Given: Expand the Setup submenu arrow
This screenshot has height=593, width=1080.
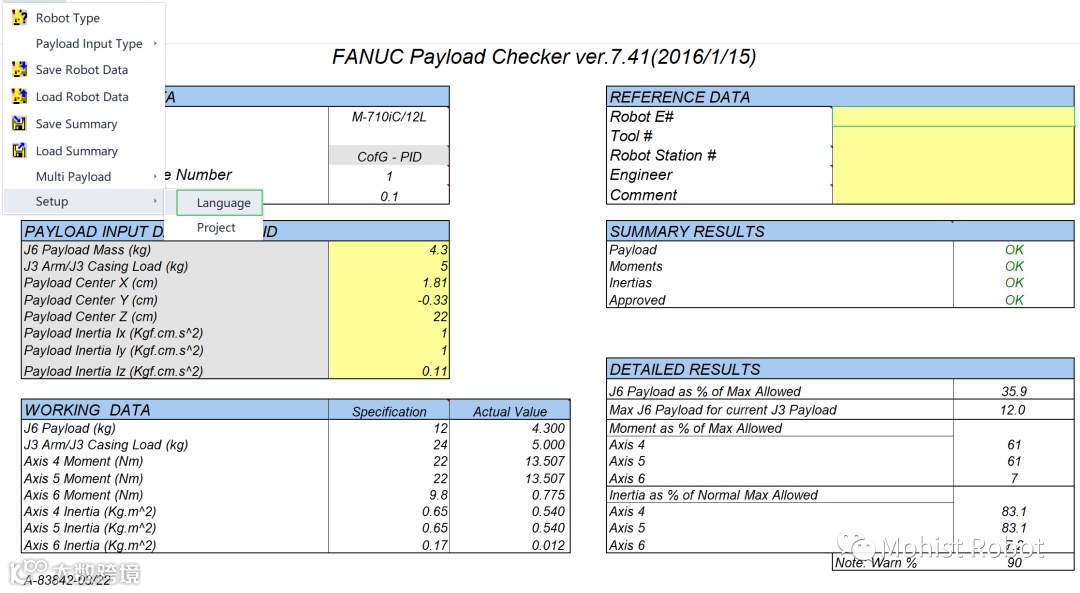Looking at the screenshot, I should (155, 201).
